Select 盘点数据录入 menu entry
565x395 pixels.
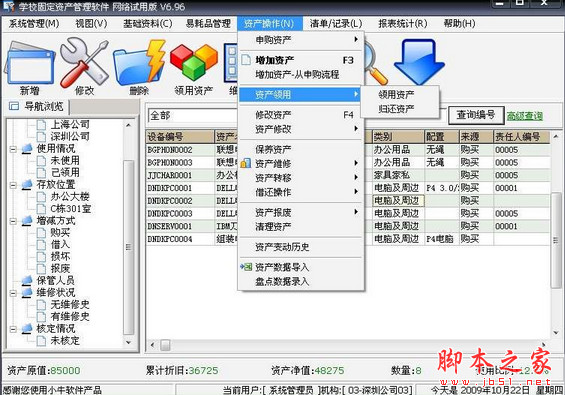(x=301, y=281)
